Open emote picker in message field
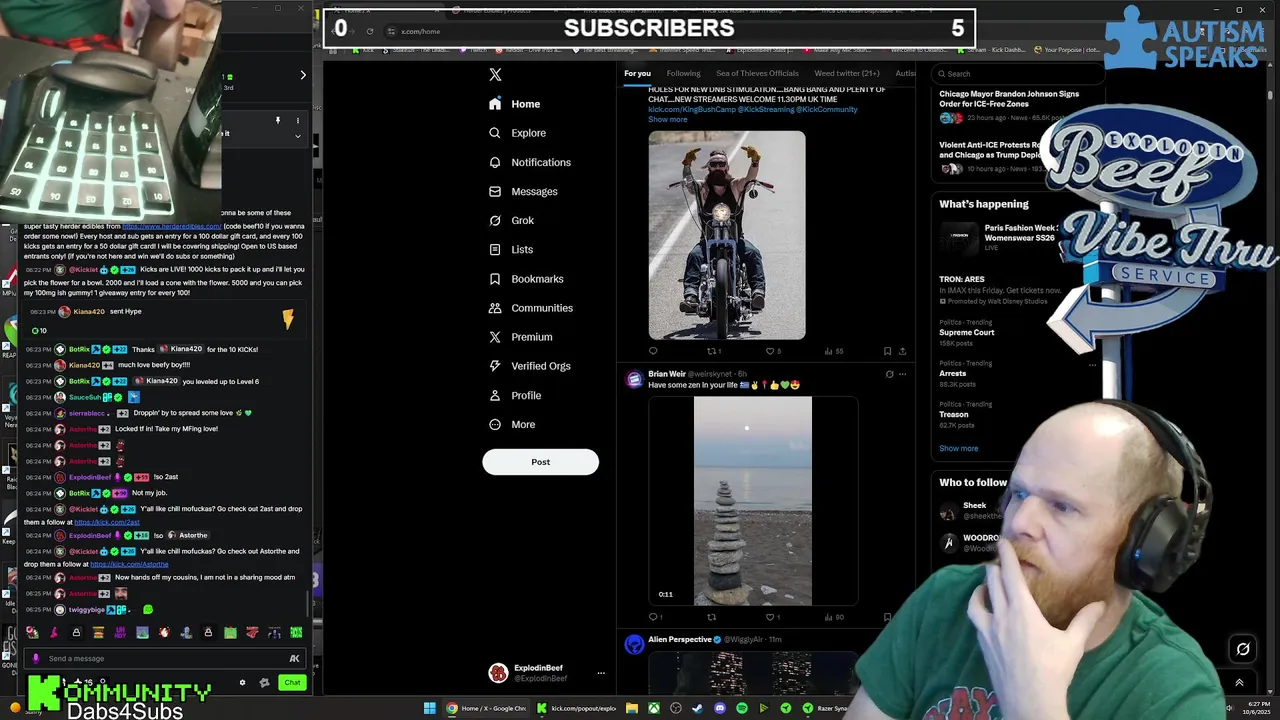 coord(294,658)
